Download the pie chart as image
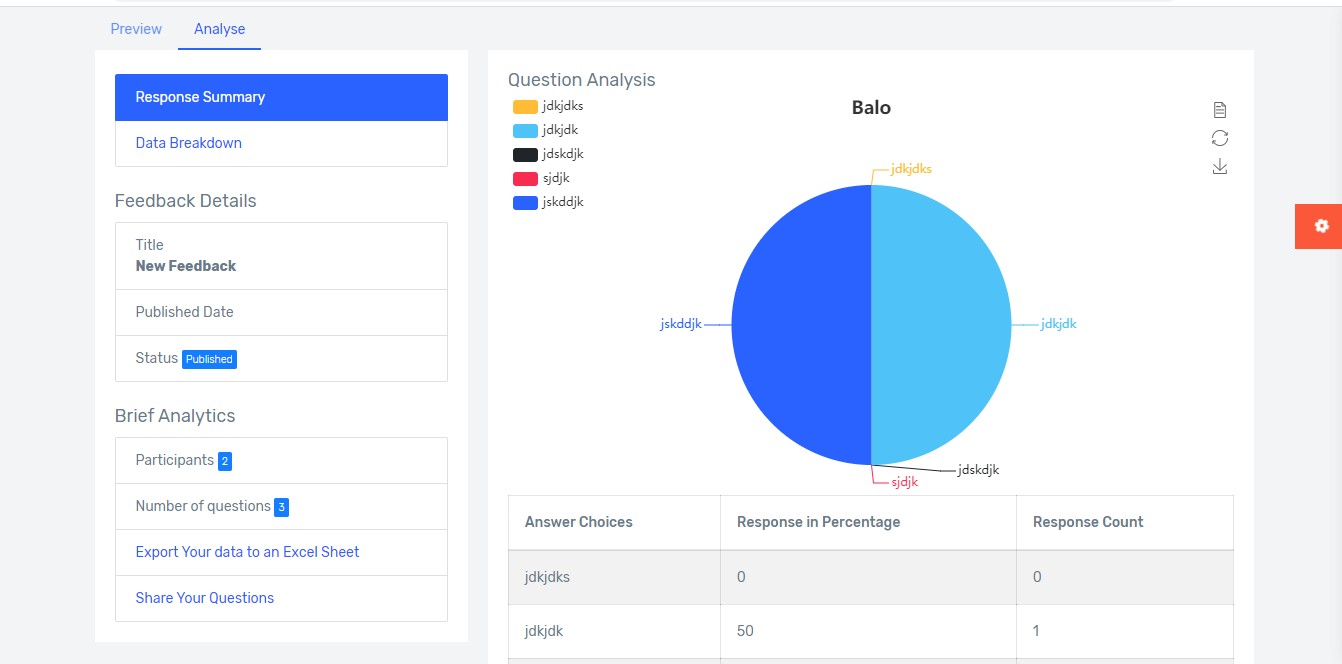The height and width of the screenshot is (664, 1342). tap(1219, 166)
